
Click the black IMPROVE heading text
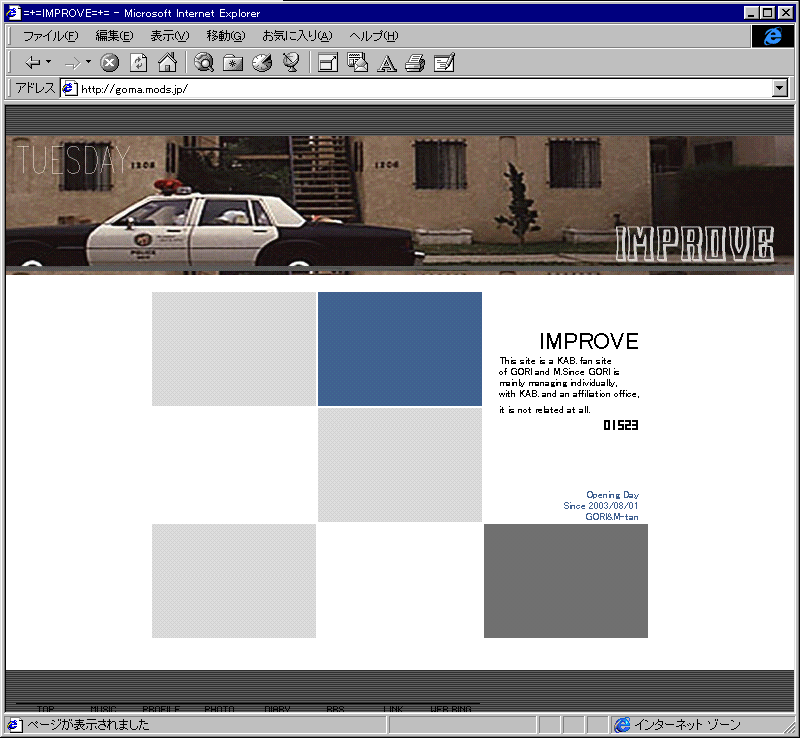(589, 341)
